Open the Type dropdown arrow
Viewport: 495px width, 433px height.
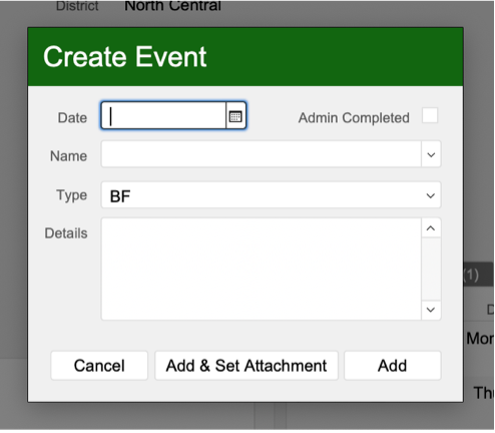[431, 196]
